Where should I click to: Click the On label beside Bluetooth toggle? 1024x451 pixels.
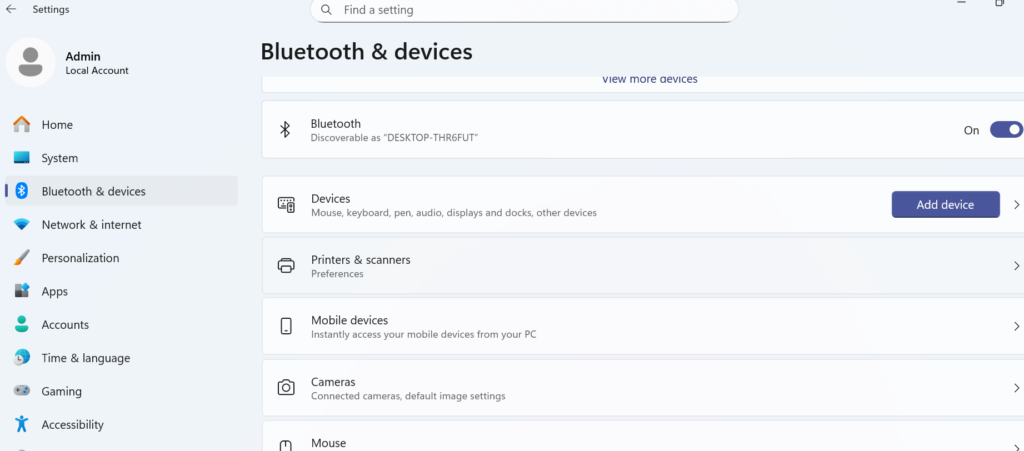click(x=971, y=130)
